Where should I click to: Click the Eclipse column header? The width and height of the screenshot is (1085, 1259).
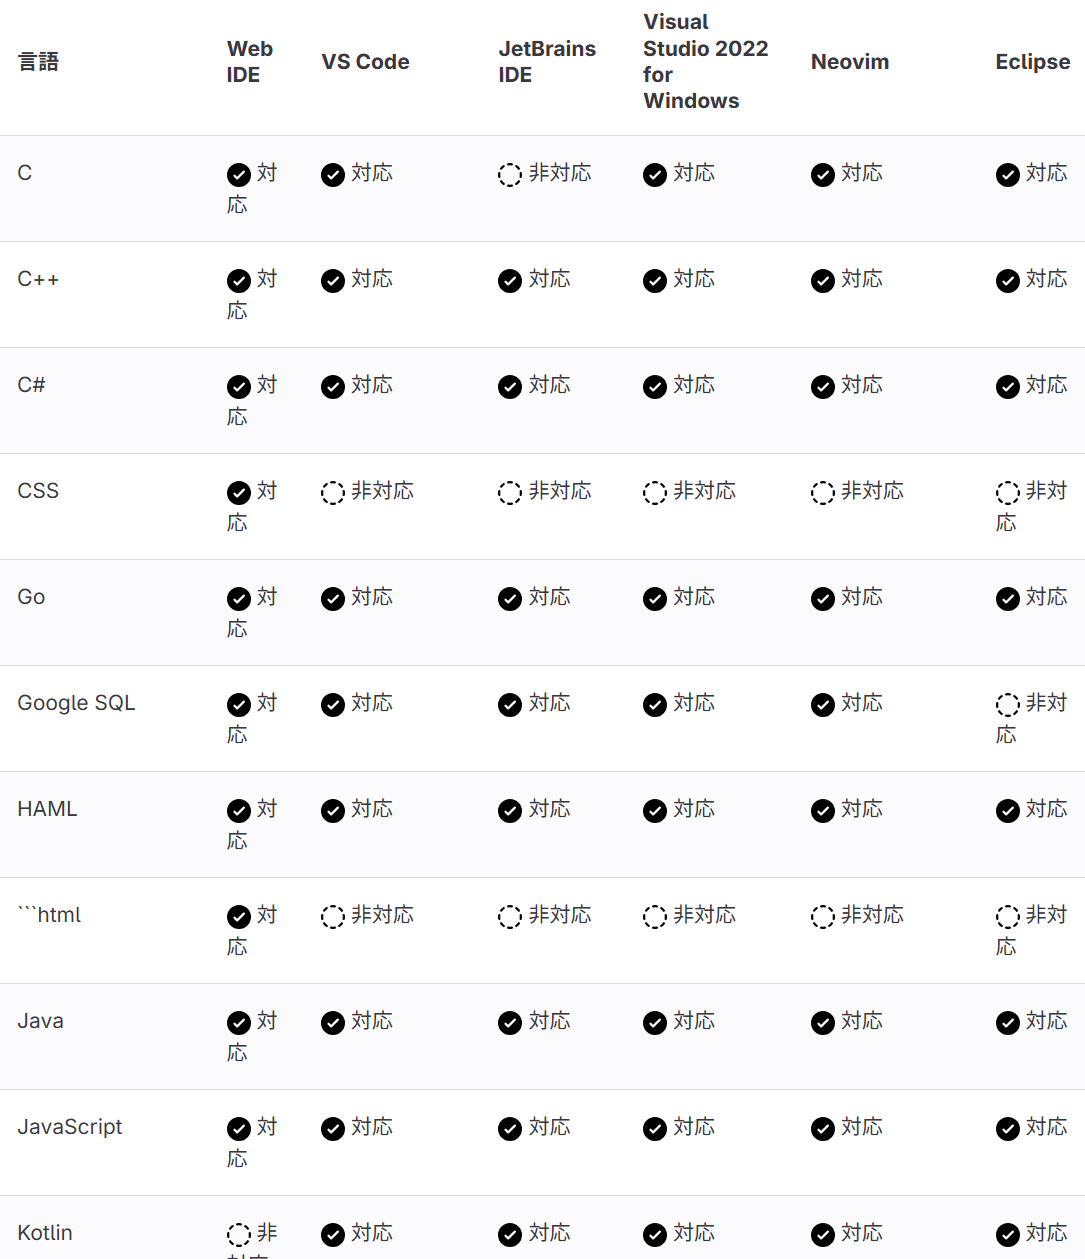(x=1032, y=62)
